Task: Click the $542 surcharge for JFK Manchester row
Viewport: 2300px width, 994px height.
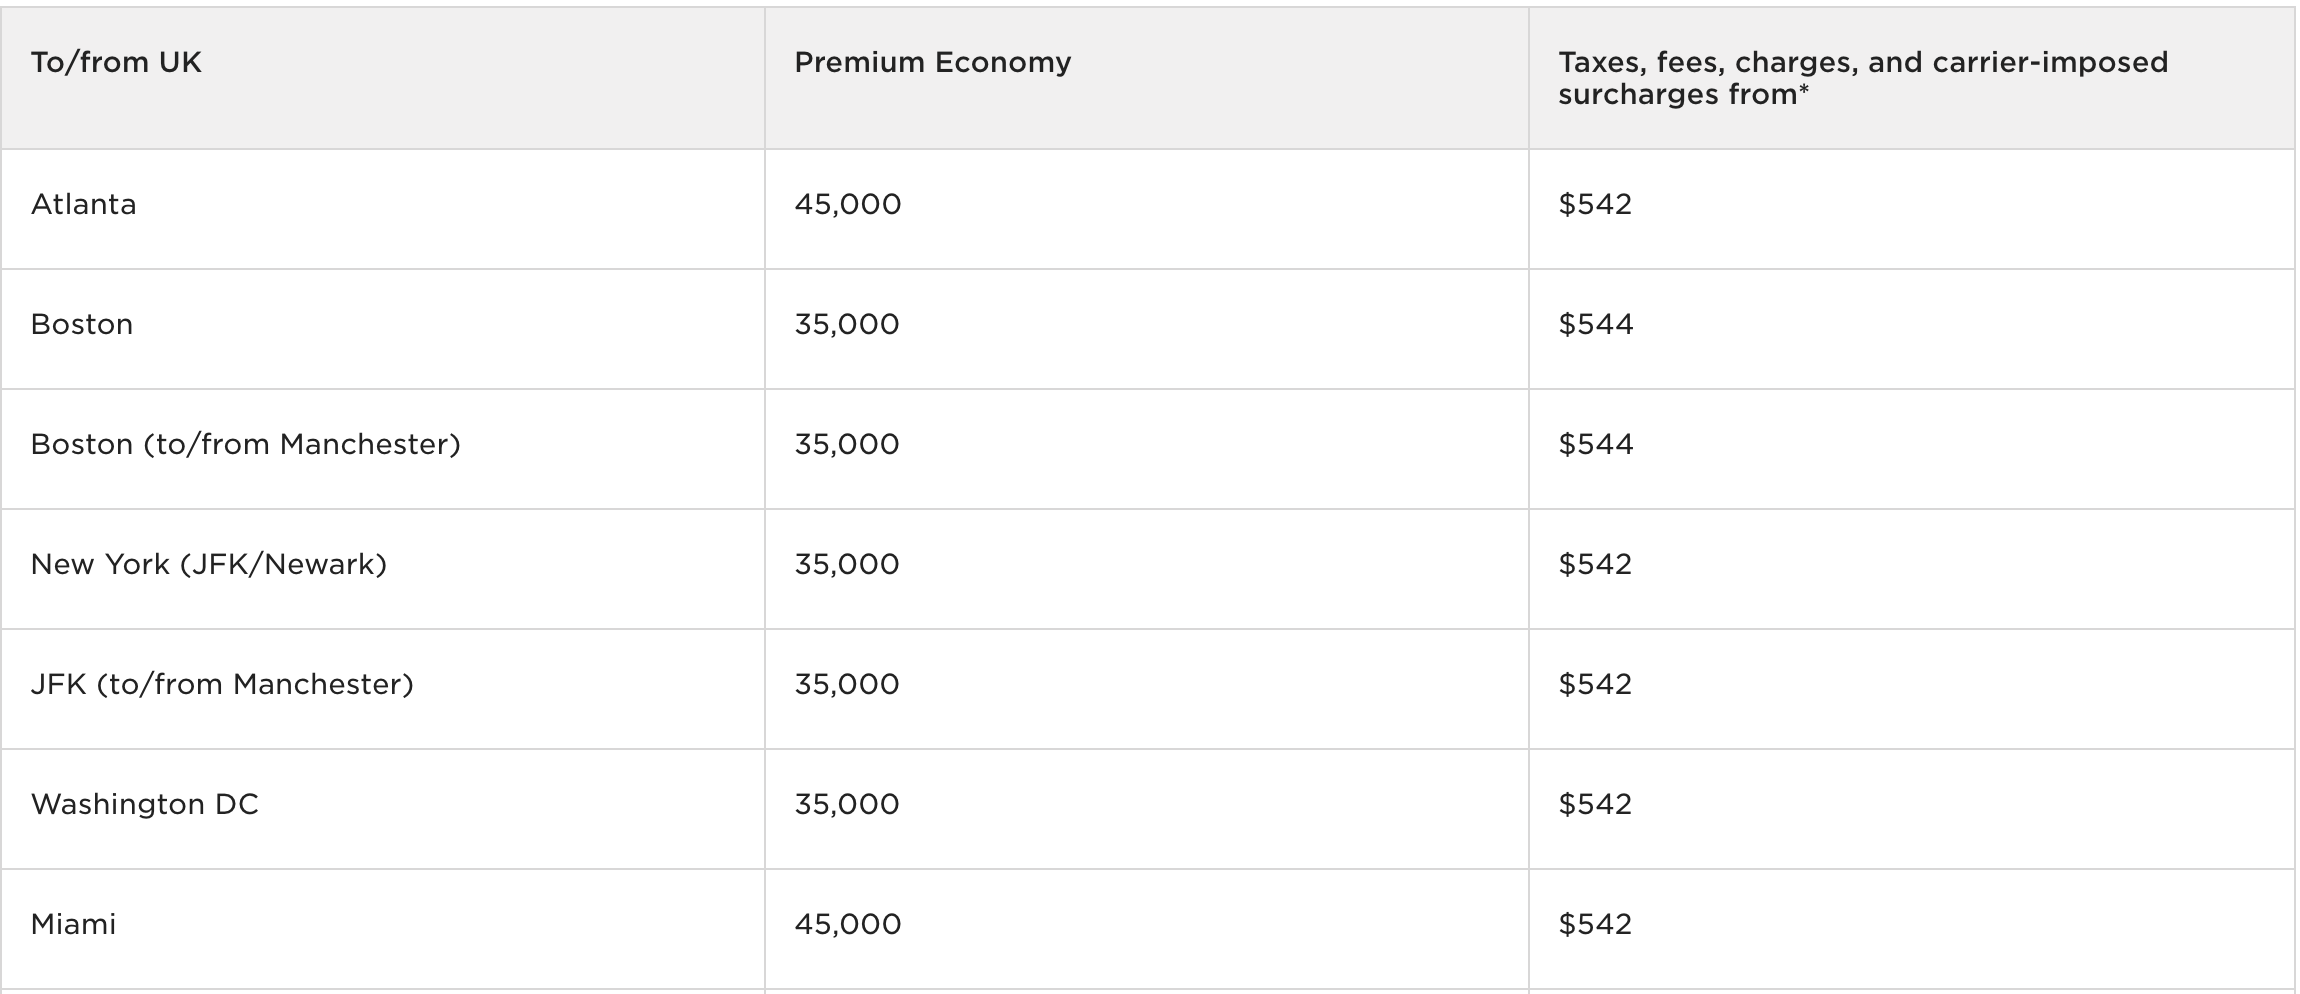Action: click(x=1595, y=685)
